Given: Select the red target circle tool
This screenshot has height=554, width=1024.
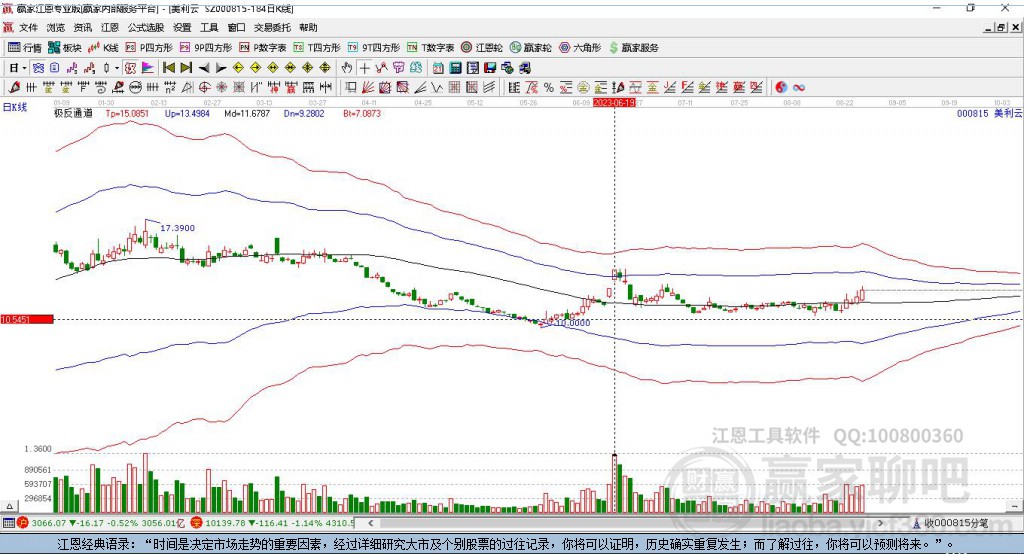Looking at the screenshot, I should click(x=204, y=88).
